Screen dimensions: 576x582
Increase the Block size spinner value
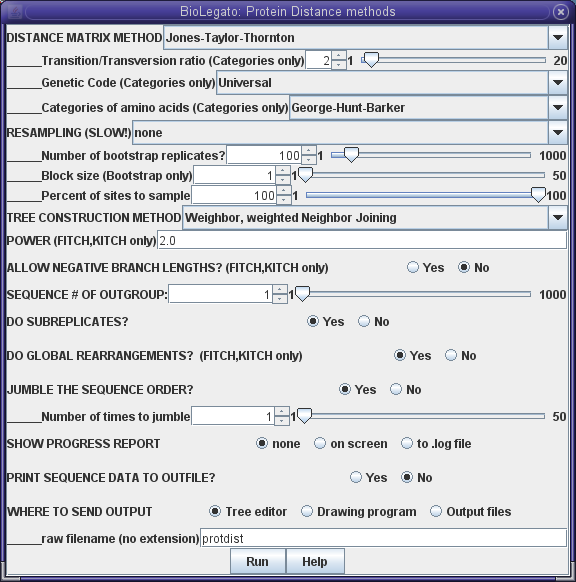283,171
